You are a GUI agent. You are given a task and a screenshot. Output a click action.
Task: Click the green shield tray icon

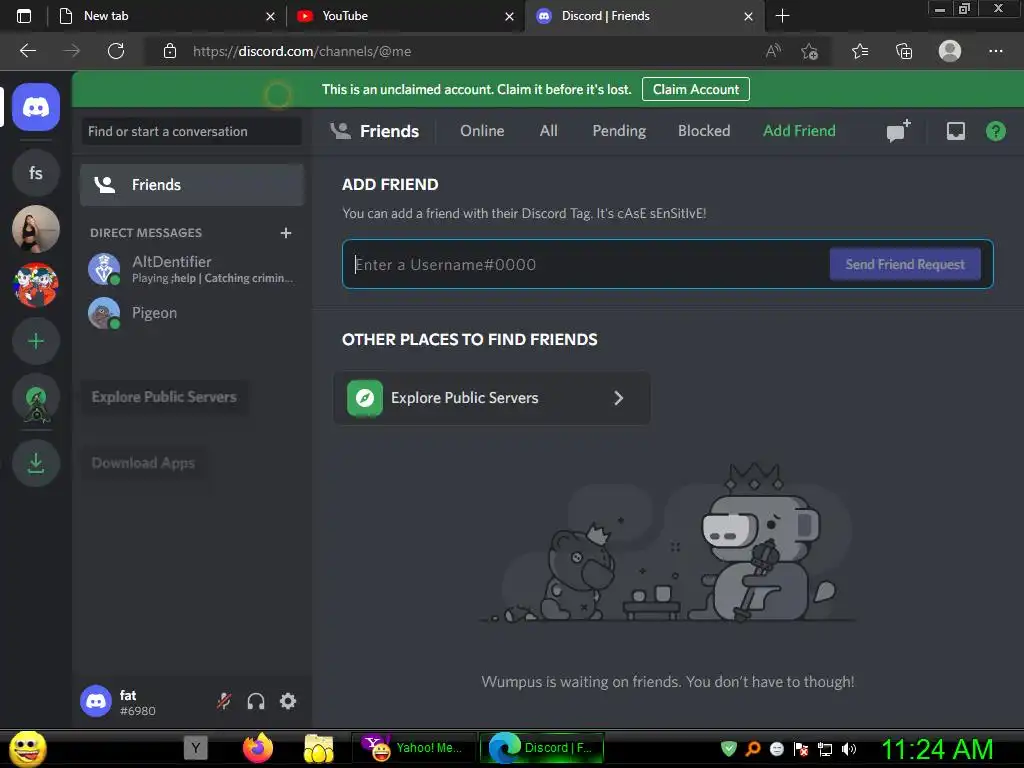[729, 749]
